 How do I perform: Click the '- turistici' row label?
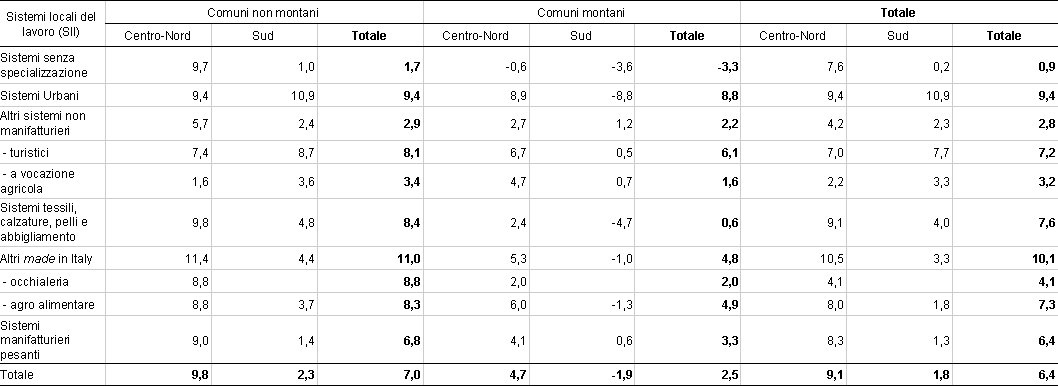(x=24, y=153)
